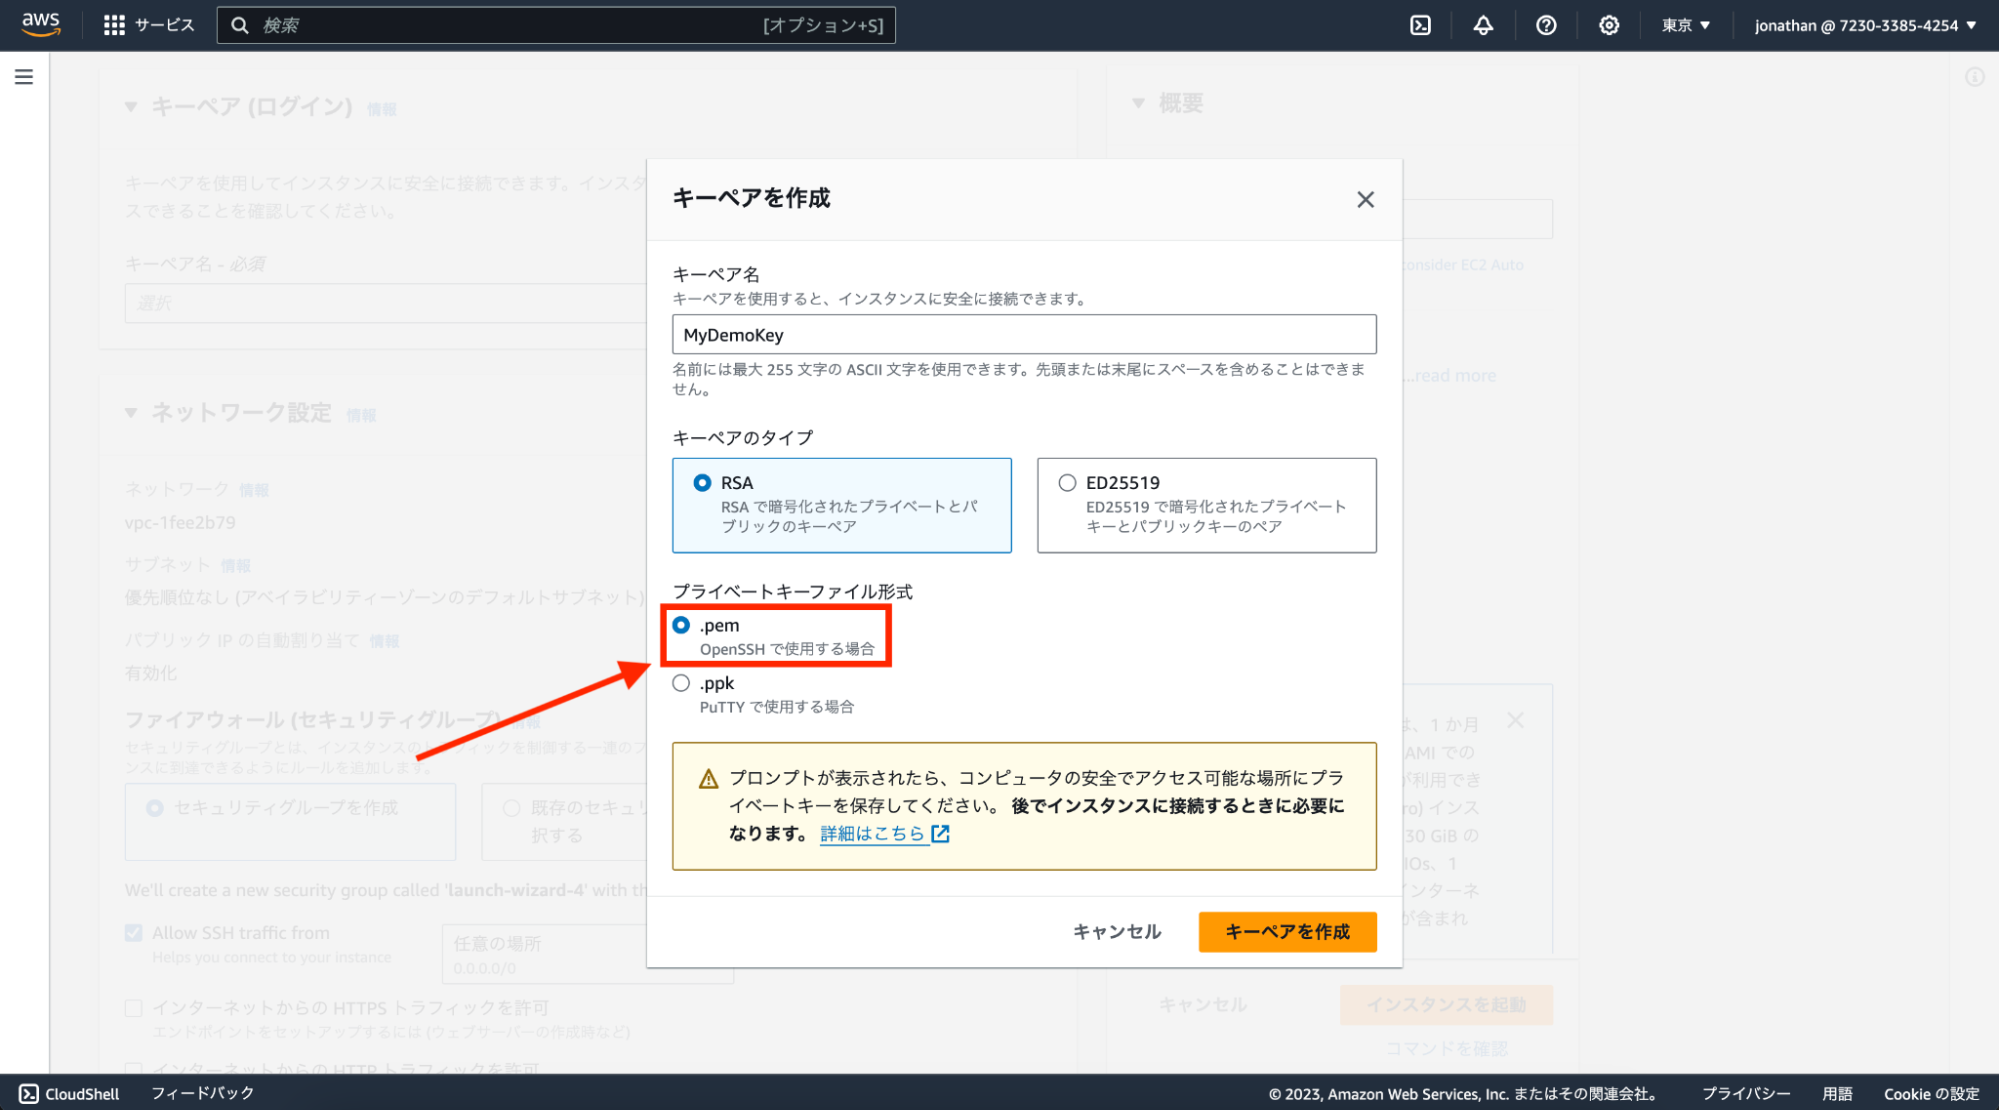Open the help question mark icon
Viewport: 1999px width, 1110px height.
1546,25
